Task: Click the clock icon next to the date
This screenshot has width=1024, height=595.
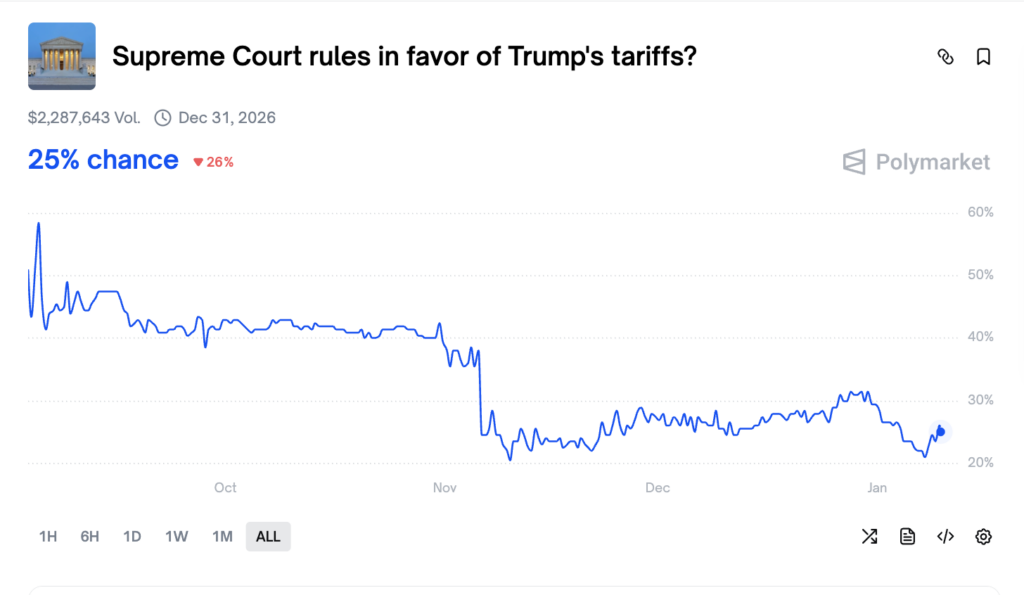Action: pos(162,117)
